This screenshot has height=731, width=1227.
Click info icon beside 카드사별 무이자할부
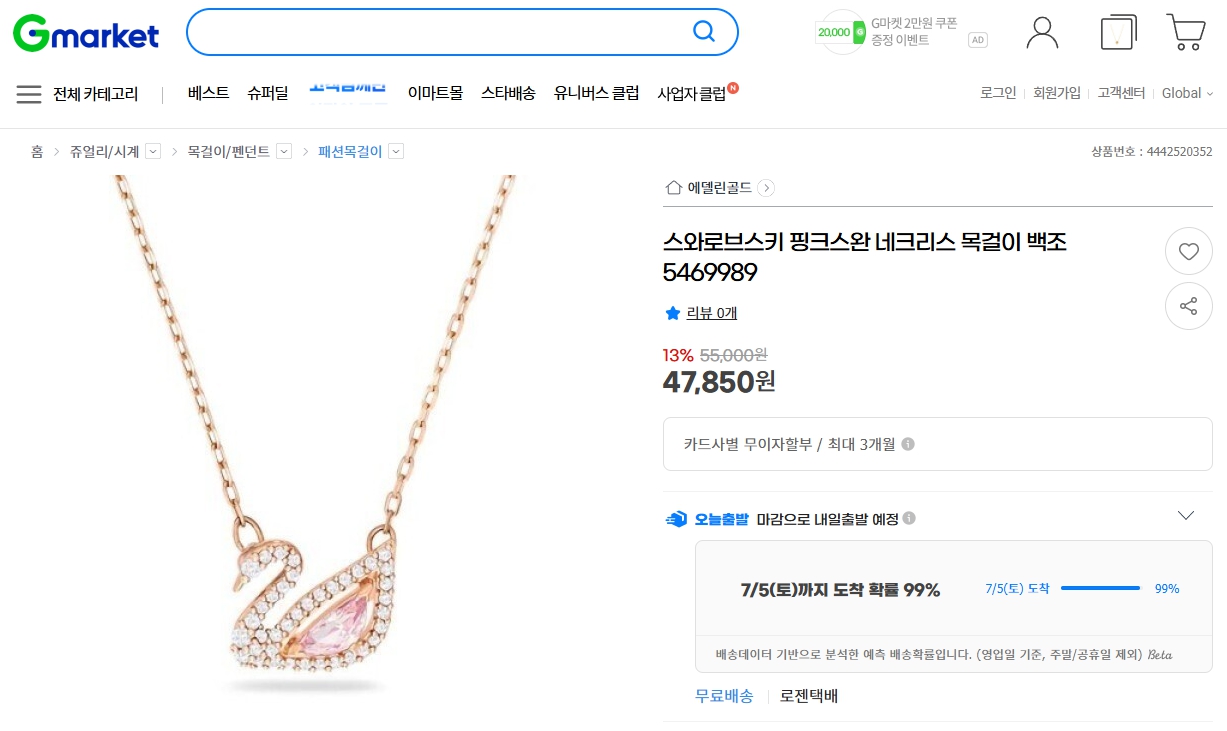pos(908,444)
